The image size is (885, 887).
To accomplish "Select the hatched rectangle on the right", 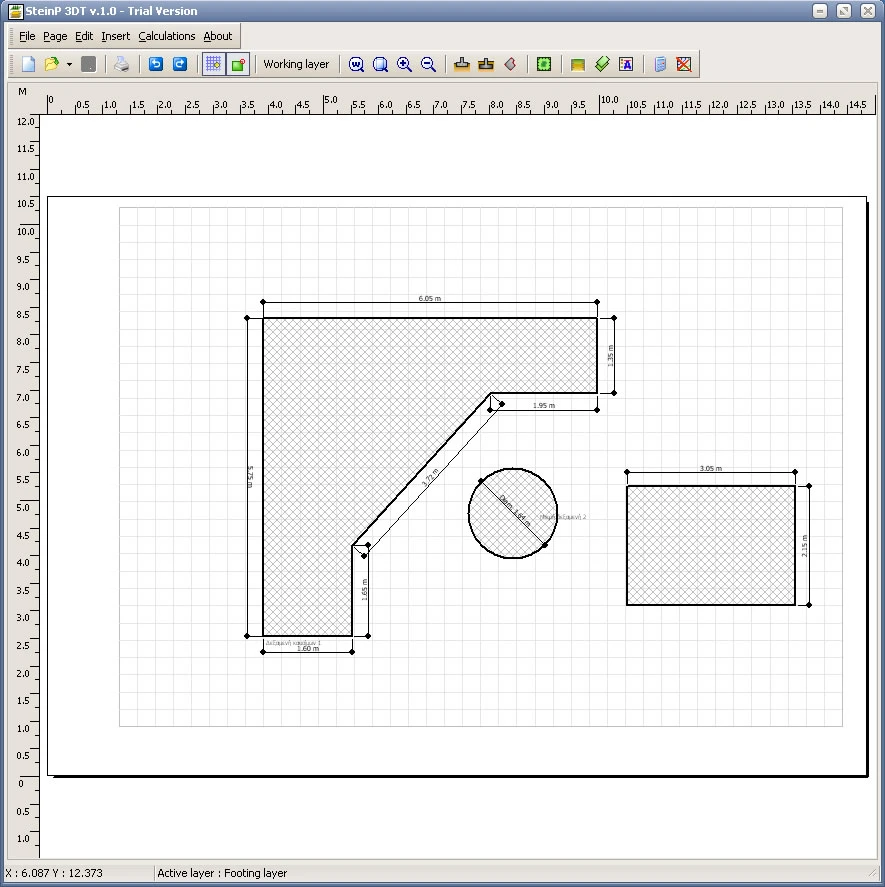I will coord(711,545).
